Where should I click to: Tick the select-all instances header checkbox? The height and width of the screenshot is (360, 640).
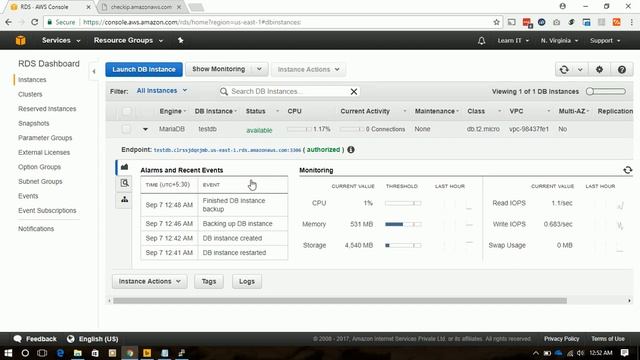click(127, 111)
